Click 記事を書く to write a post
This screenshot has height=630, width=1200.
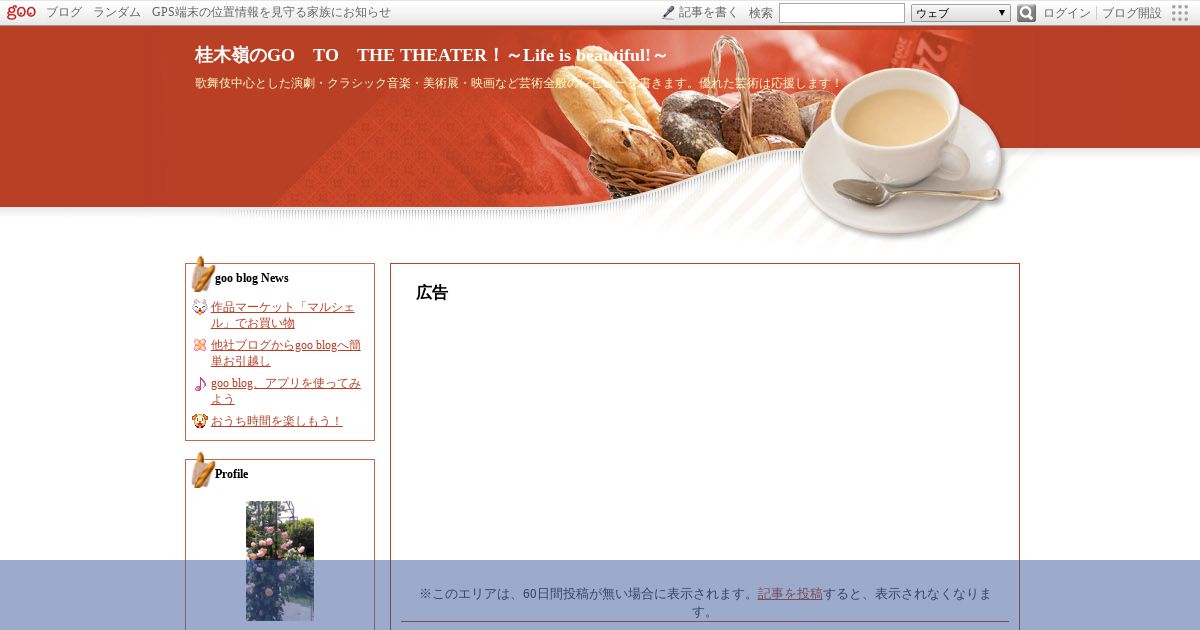click(x=708, y=13)
